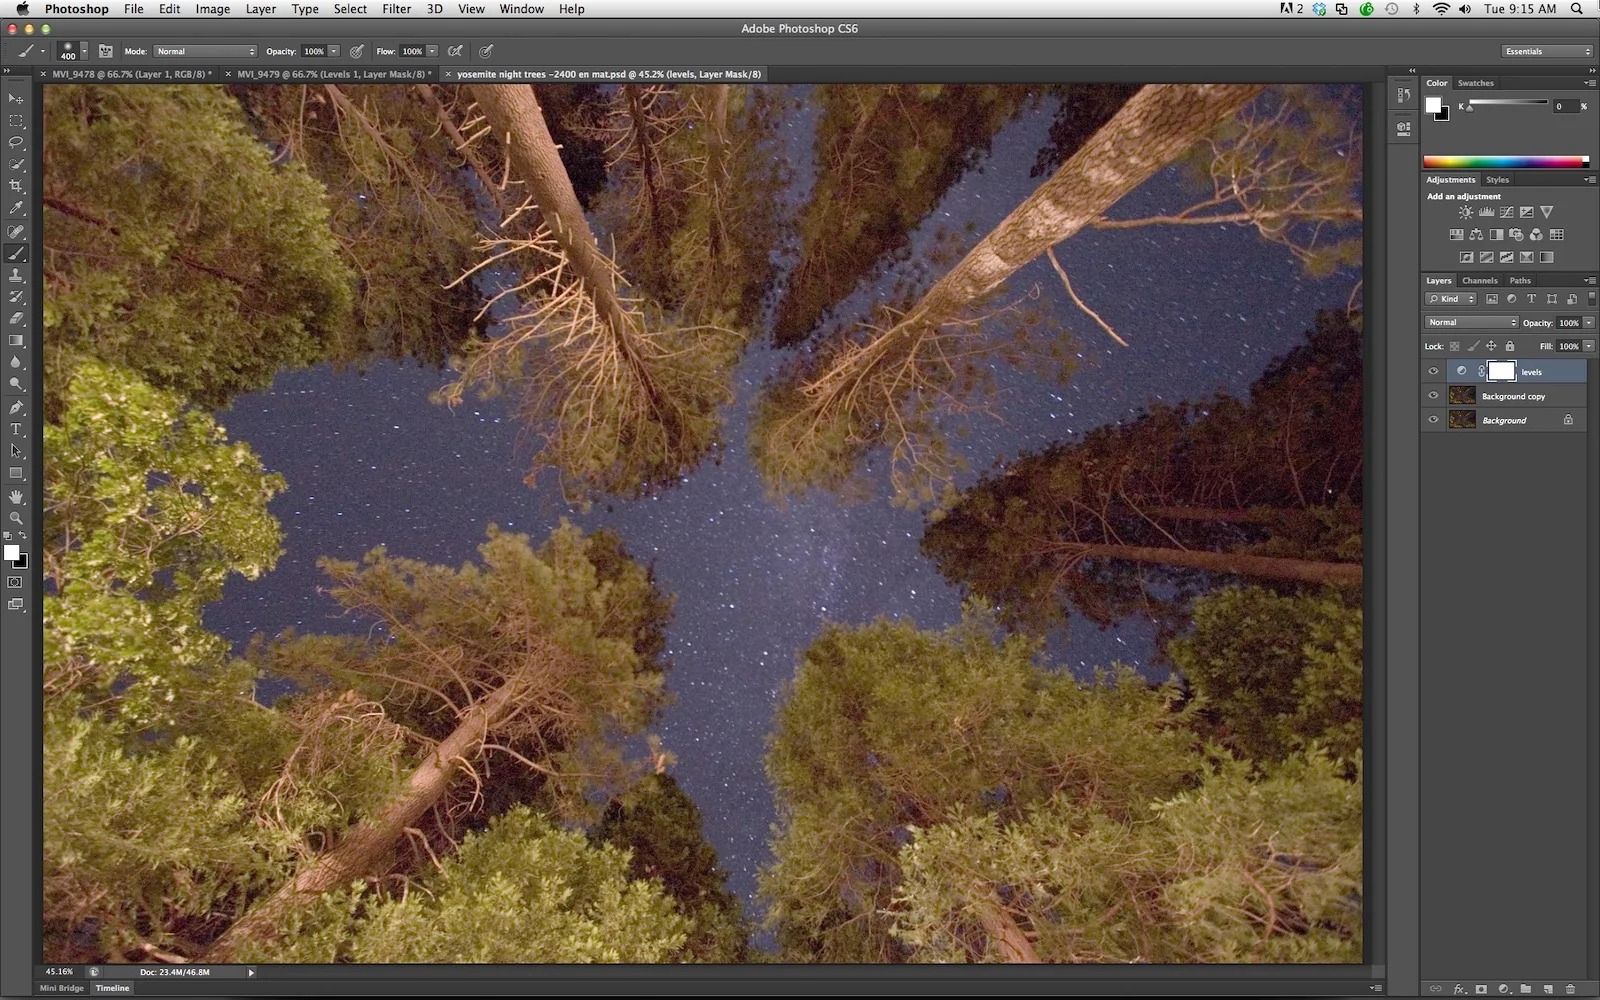Image resolution: width=1600 pixels, height=1000 pixels.
Task: Open the layer blend mode Normal dropdown
Action: (x=1471, y=322)
